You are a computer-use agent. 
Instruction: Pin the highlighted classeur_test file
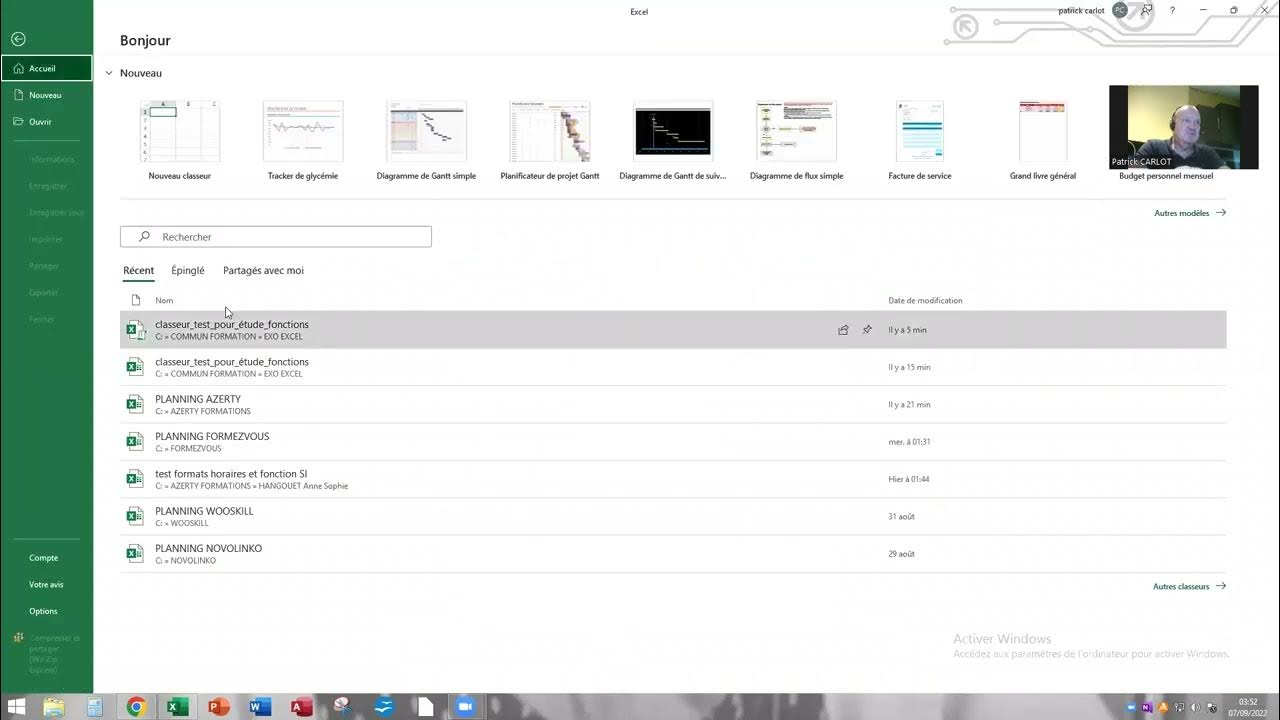tap(867, 330)
